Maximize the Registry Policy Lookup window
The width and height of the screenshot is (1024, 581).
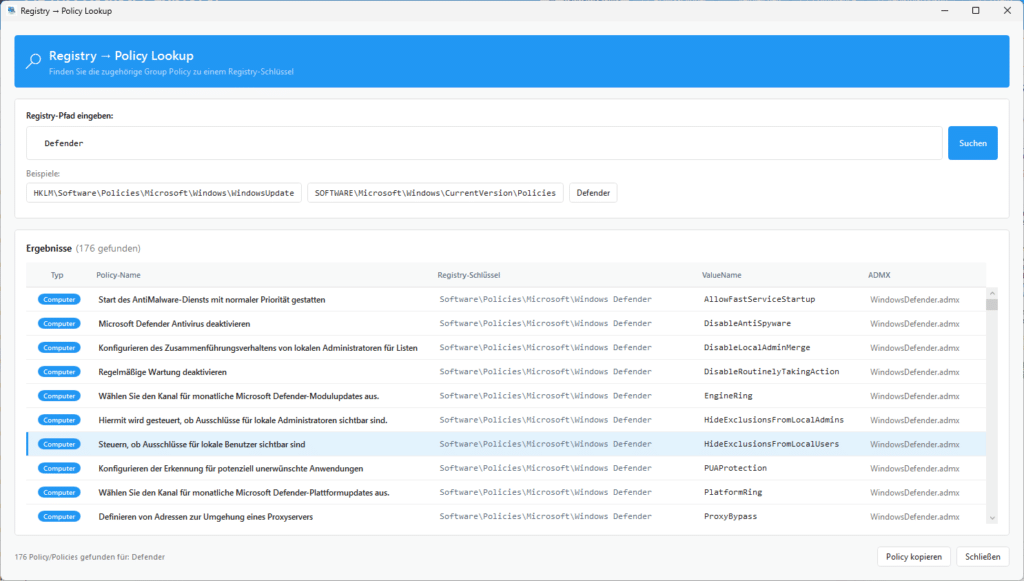click(976, 10)
